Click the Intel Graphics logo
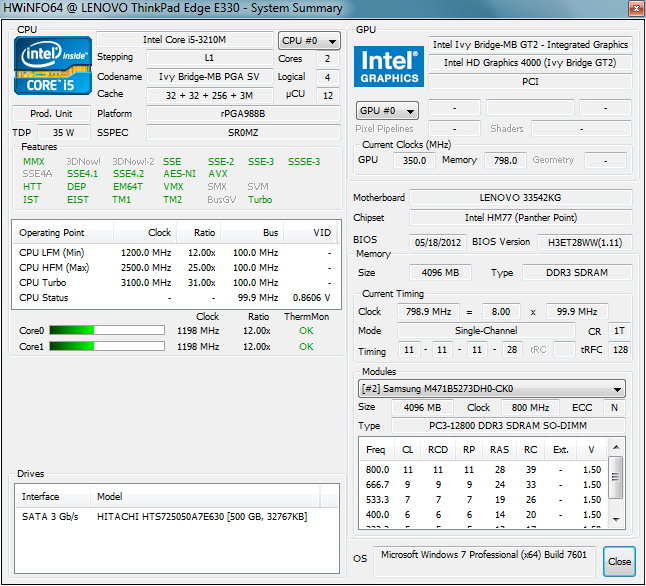 [388, 67]
